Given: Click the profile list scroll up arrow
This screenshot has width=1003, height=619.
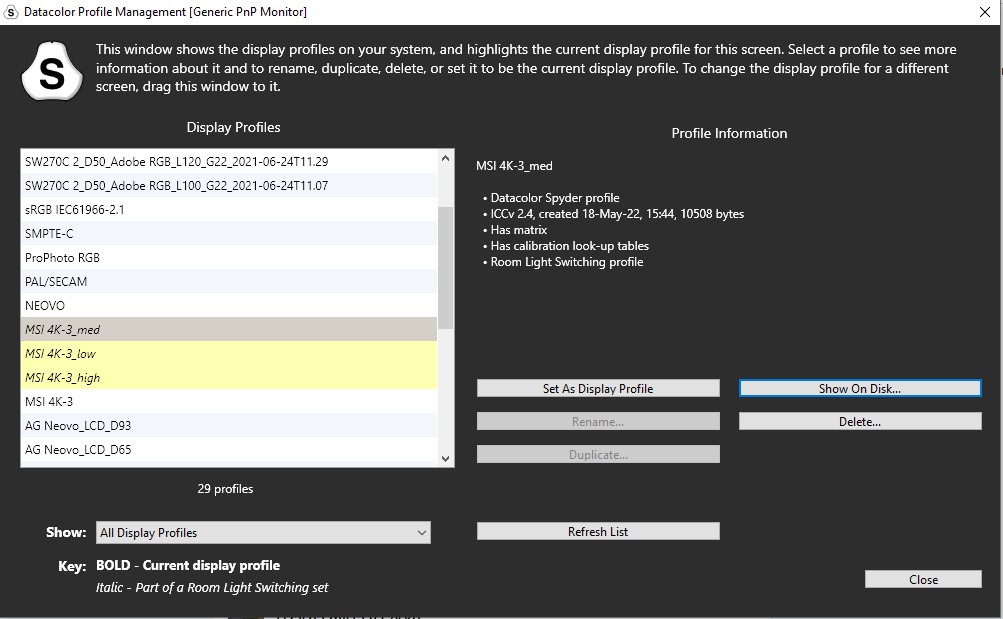Looking at the screenshot, I should click(x=446, y=158).
